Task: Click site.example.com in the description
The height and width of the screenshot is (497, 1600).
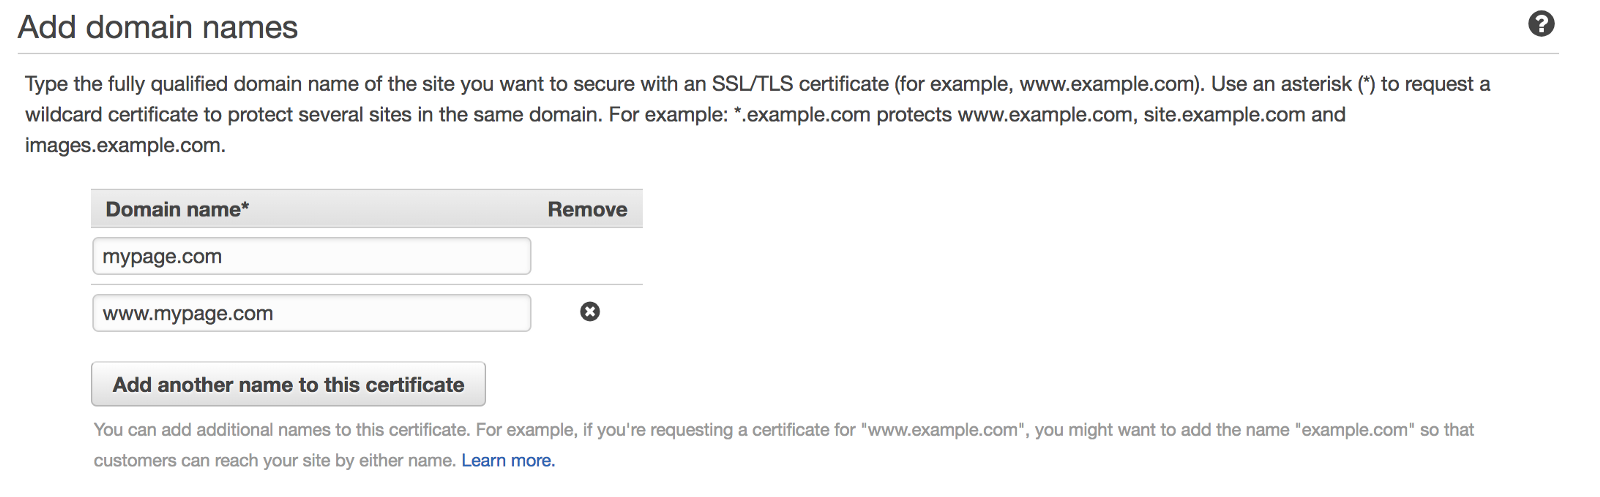Action: point(1224,115)
